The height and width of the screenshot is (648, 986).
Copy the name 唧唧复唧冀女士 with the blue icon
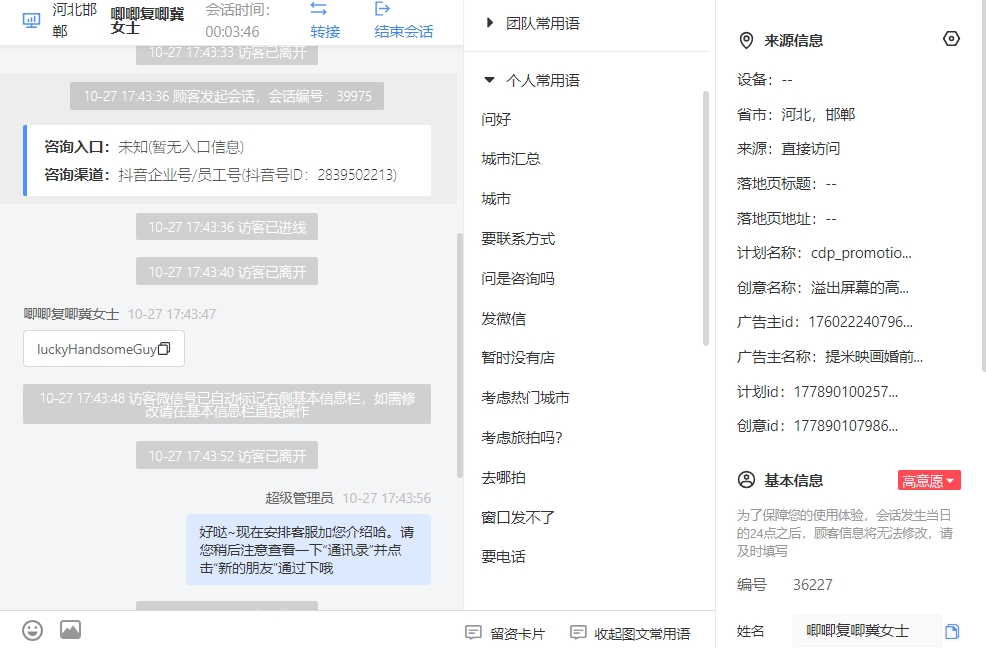tap(952, 631)
